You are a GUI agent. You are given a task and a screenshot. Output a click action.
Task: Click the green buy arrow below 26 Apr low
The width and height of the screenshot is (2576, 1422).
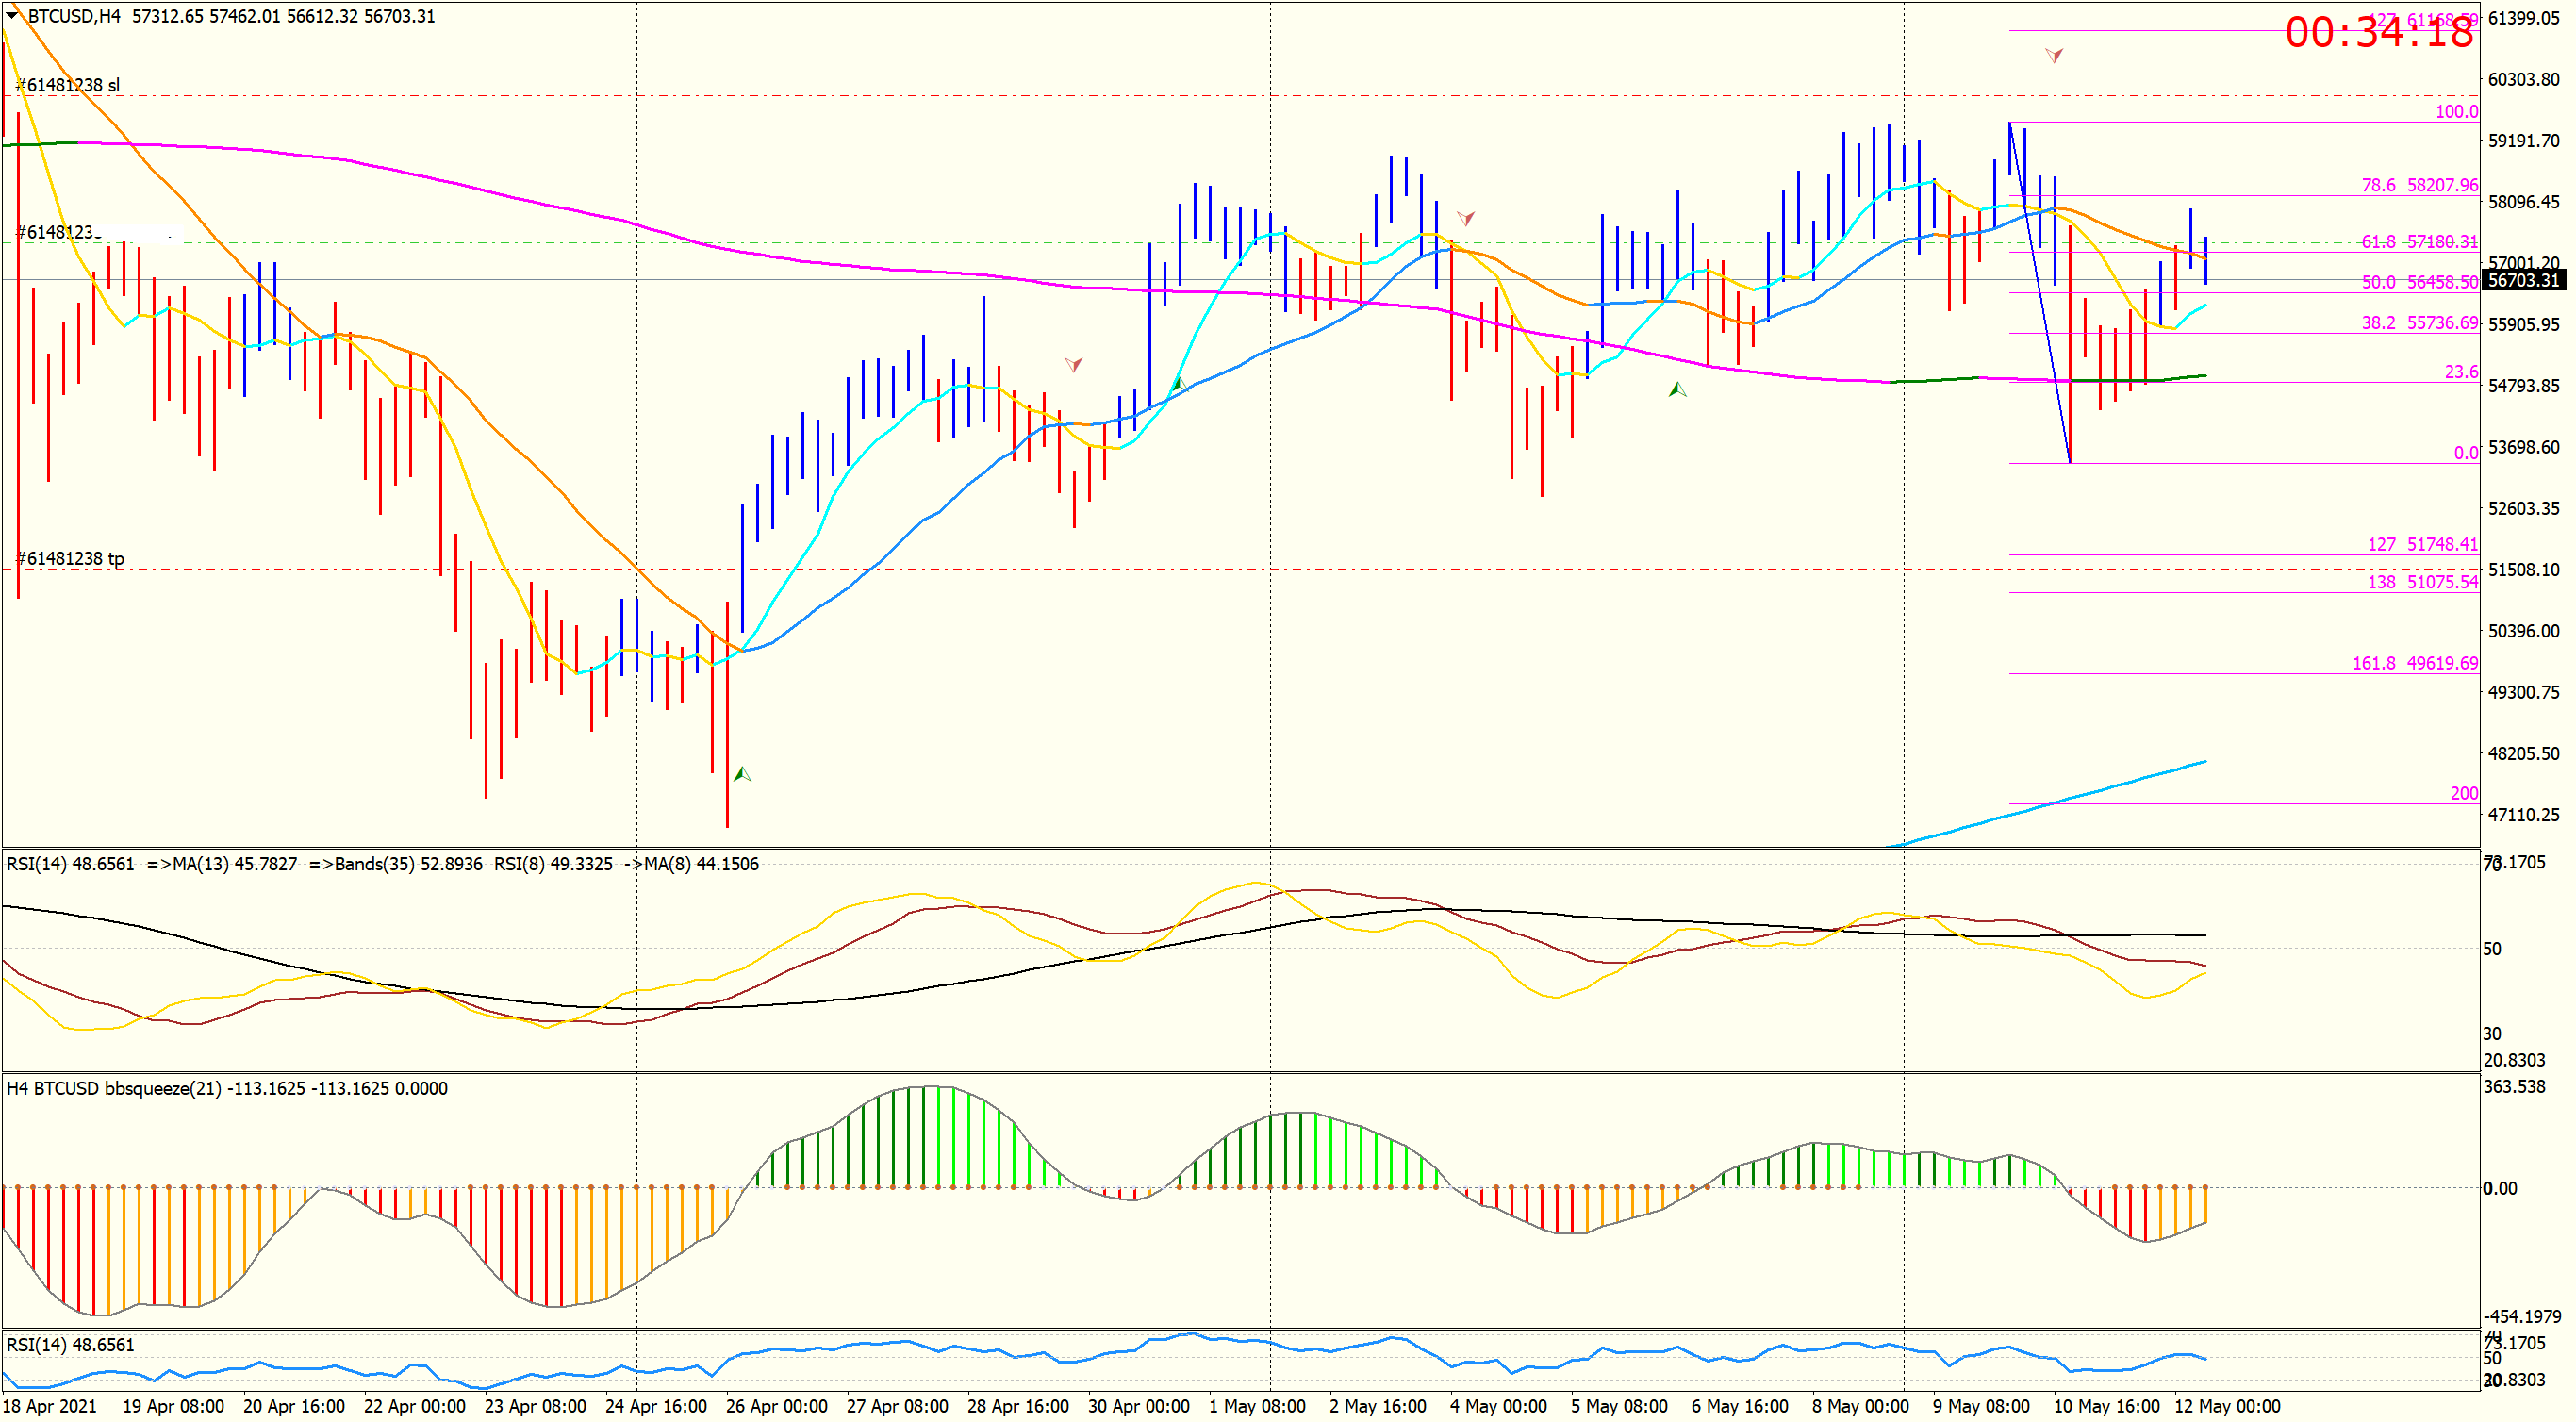pyautogui.click(x=742, y=774)
